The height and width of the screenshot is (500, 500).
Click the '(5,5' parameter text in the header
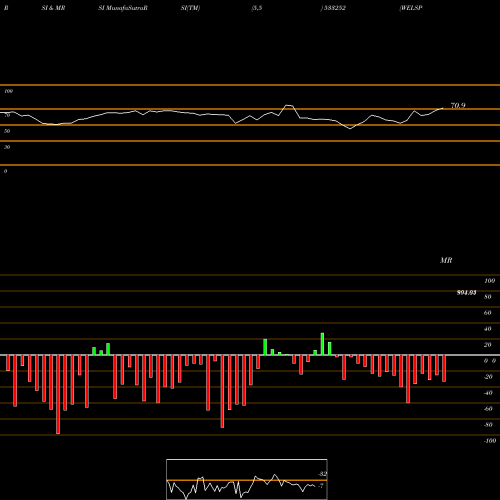[257, 8]
